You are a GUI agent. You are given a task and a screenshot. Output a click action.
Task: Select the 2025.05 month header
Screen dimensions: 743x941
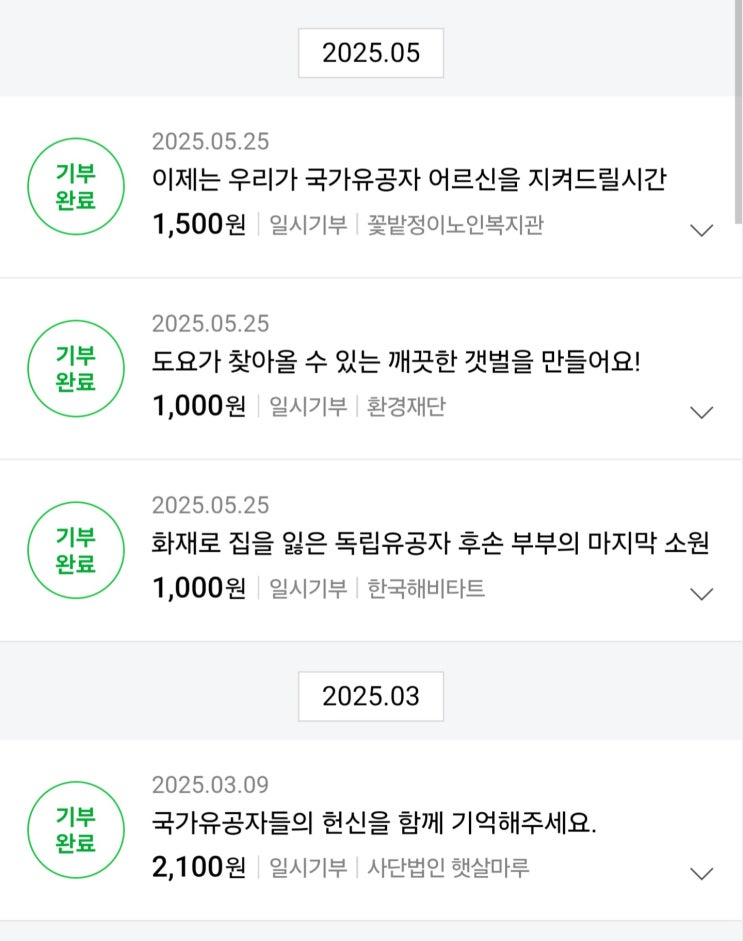click(x=371, y=53)
